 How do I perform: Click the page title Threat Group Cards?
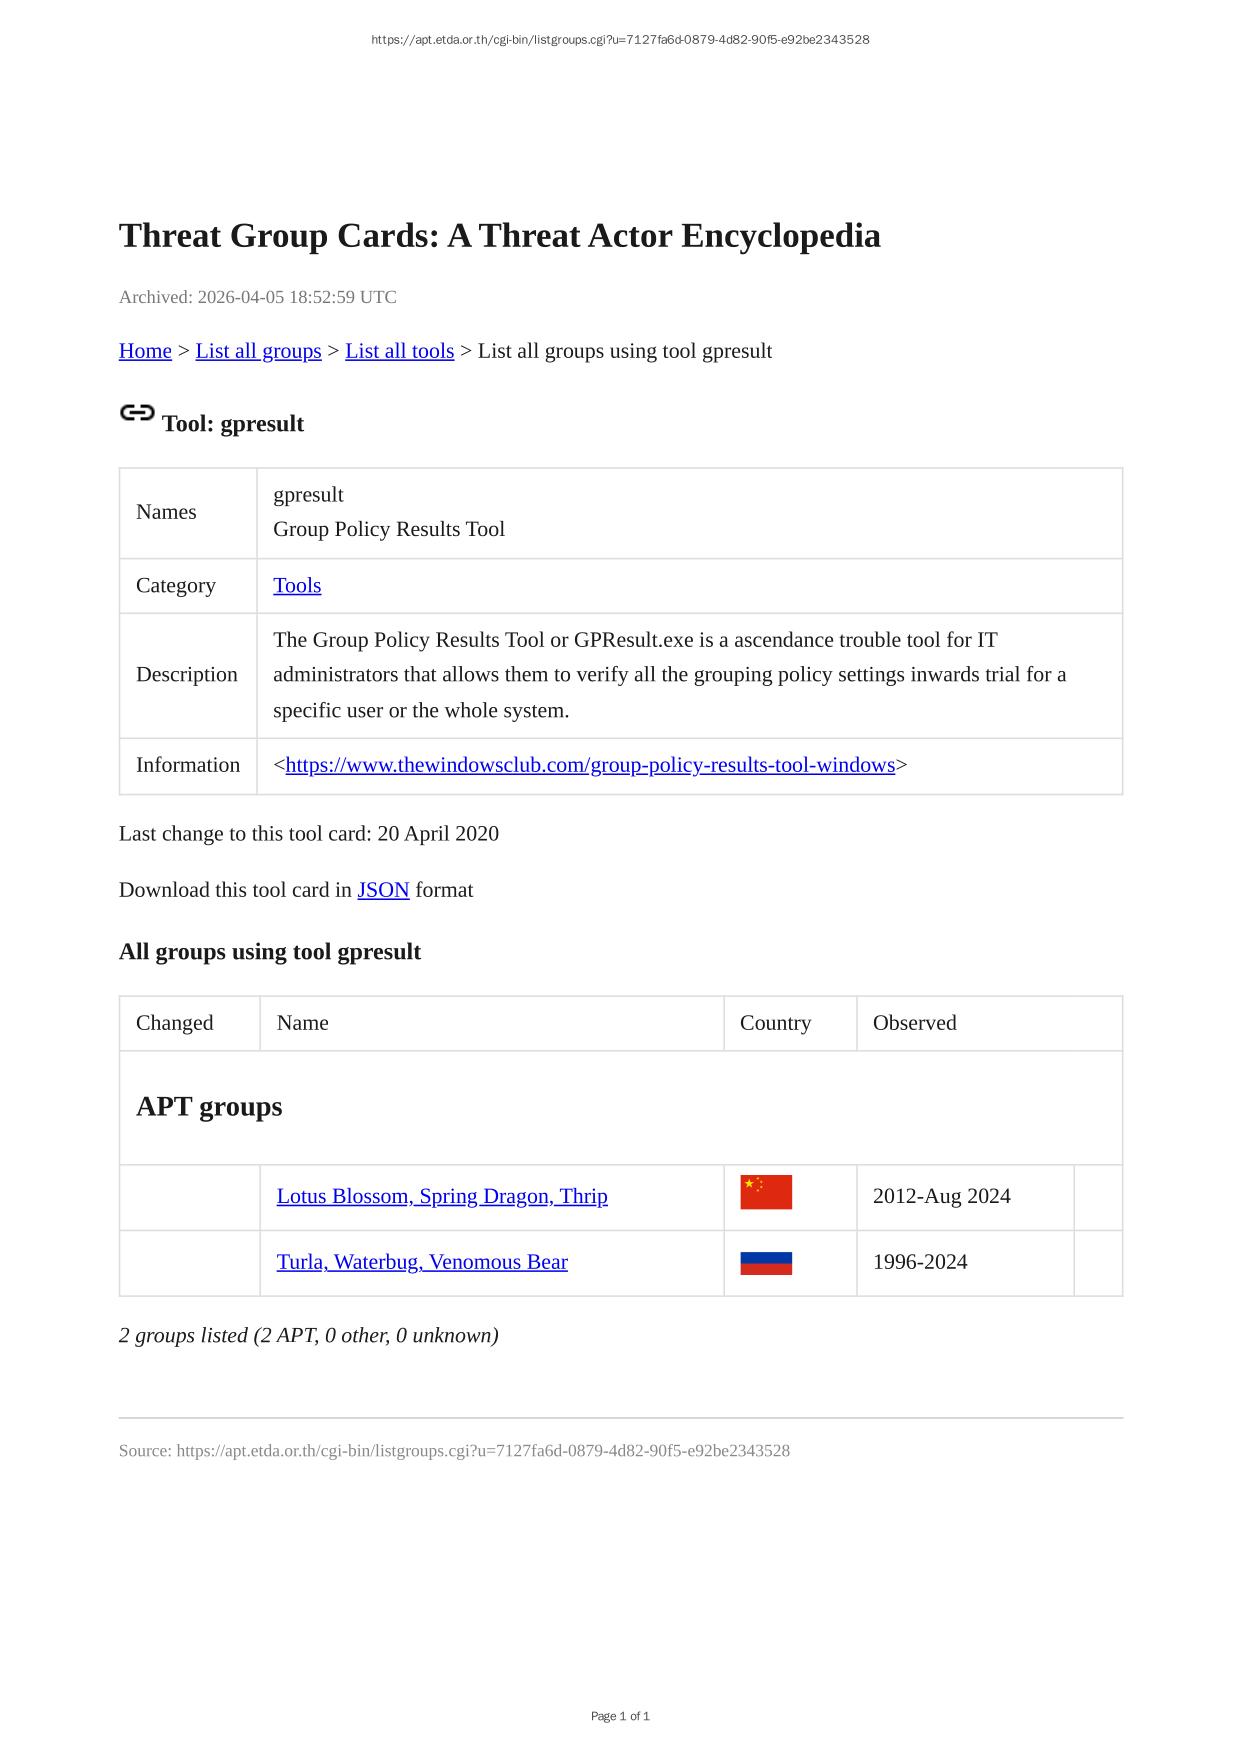point(499,236)
